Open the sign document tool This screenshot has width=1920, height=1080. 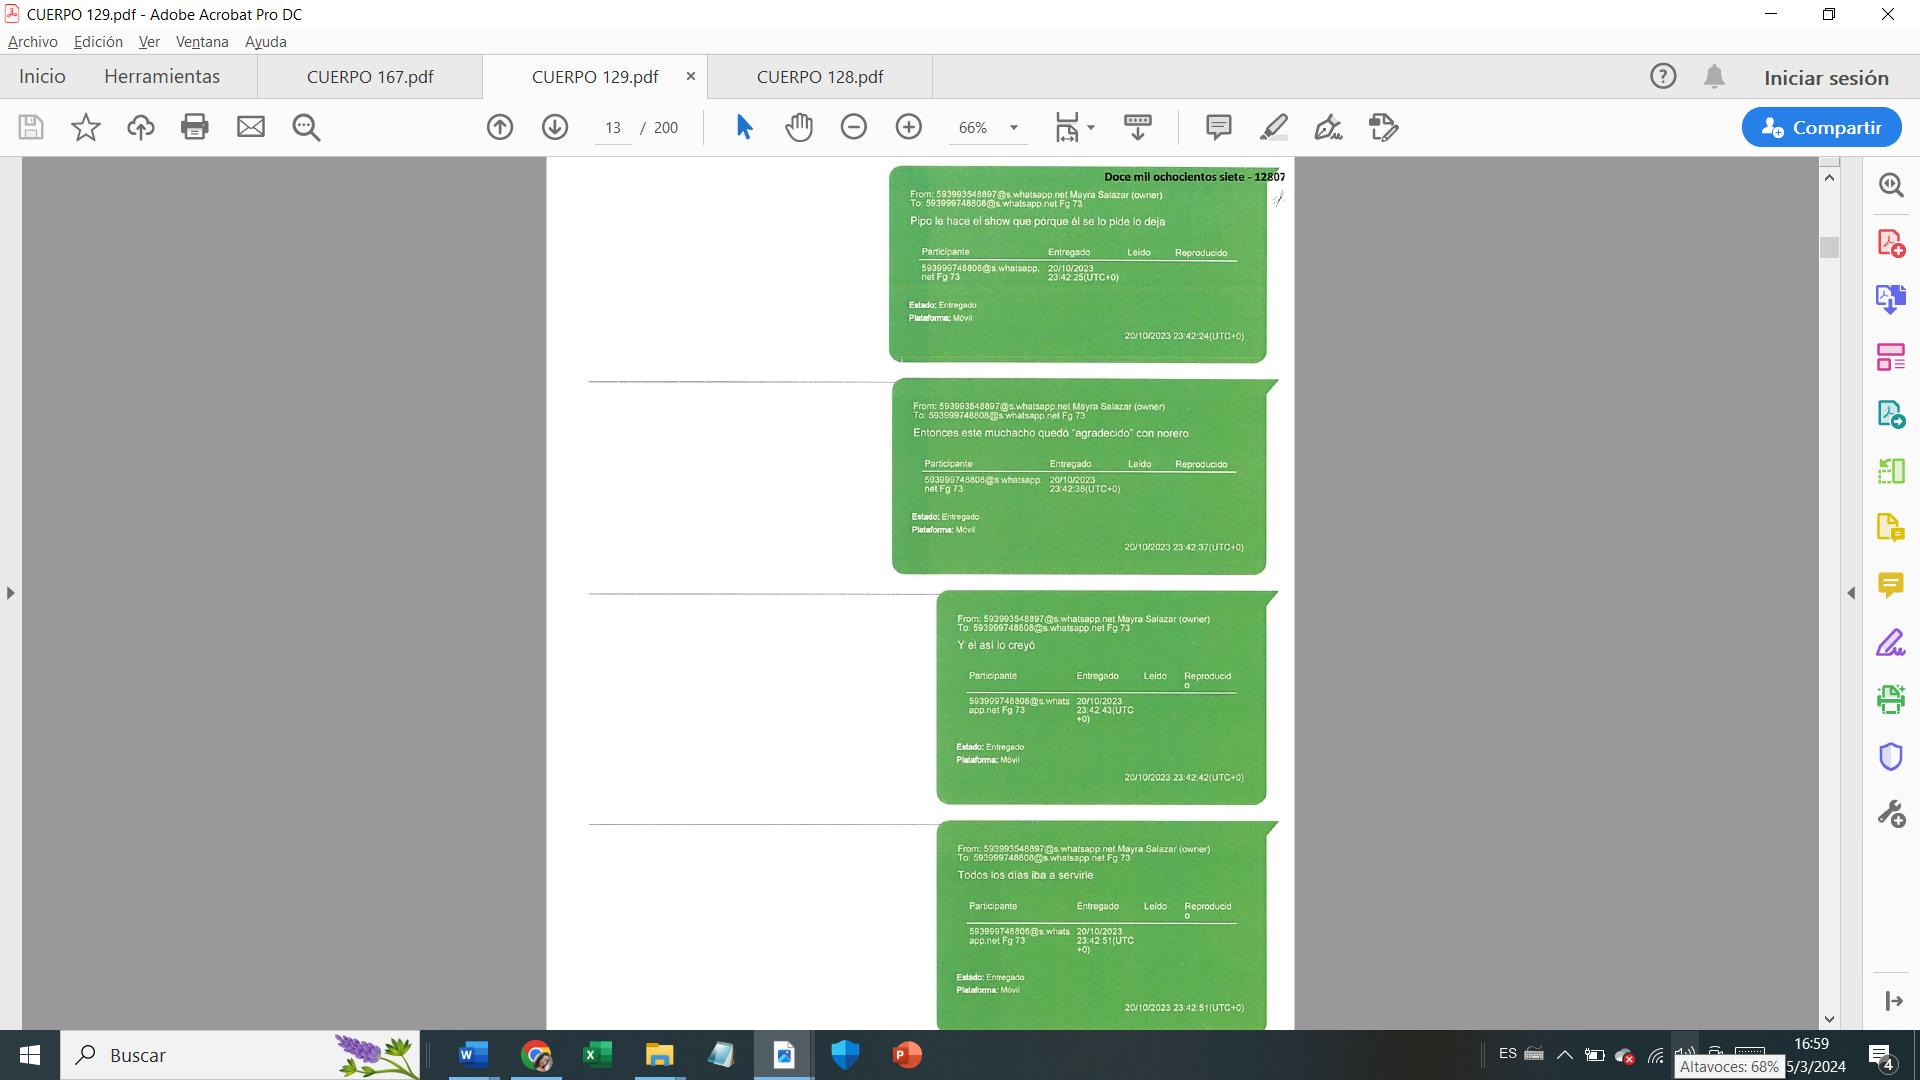coord(1328,127)
